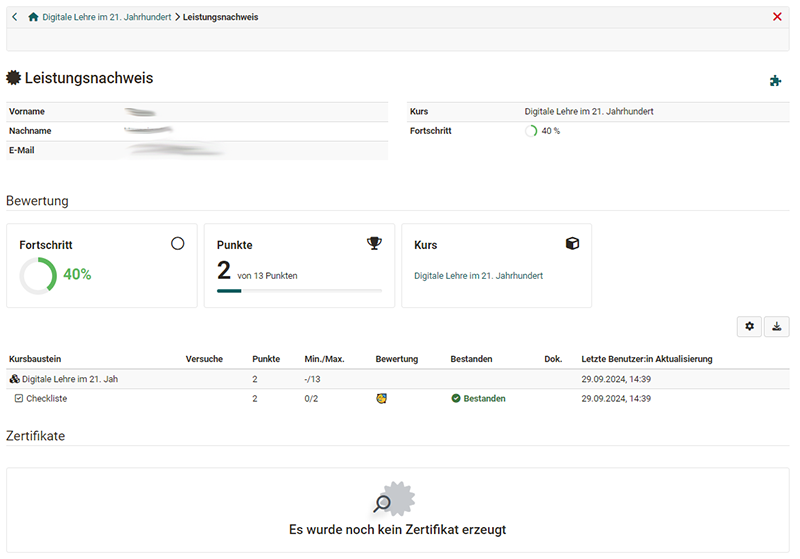Click the Bewertung badge icon for Checkliste
The height and width of the screenshot is (559, 800).
[x=381, y=398]
